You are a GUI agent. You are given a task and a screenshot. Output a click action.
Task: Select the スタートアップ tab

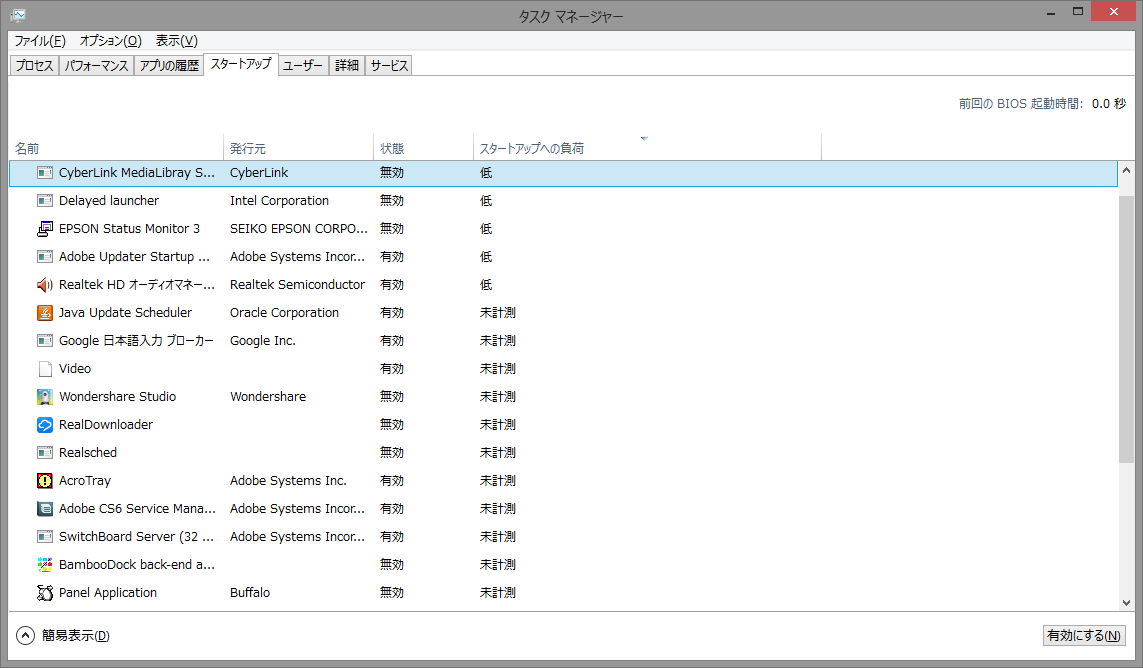click(241, 64)
